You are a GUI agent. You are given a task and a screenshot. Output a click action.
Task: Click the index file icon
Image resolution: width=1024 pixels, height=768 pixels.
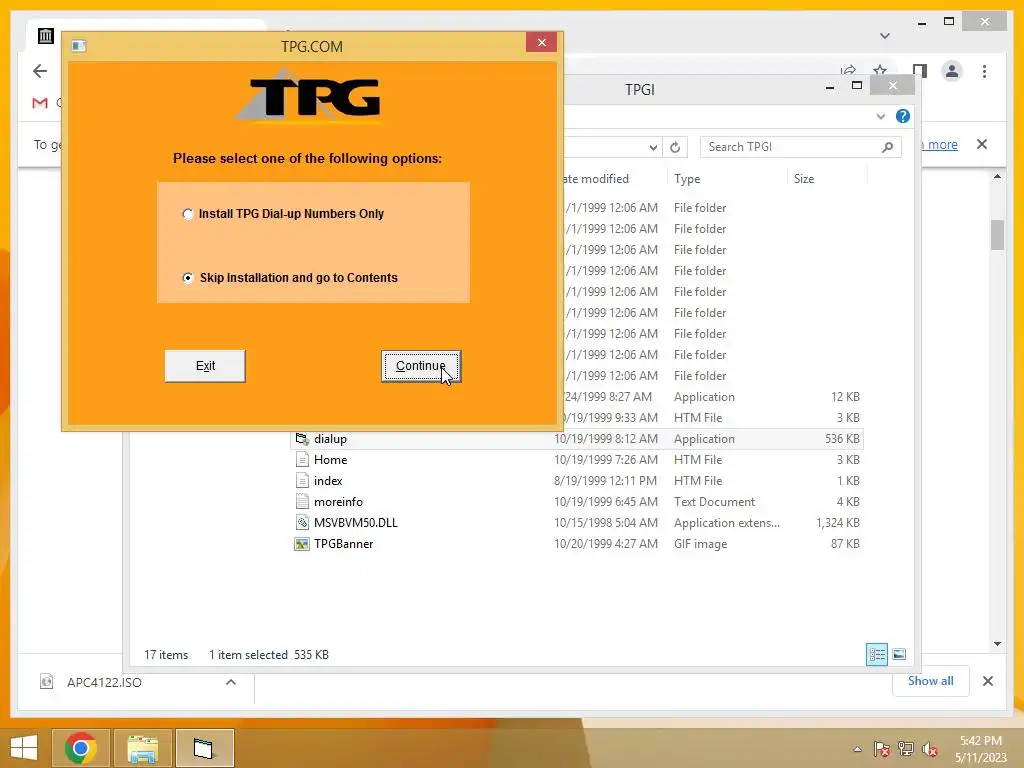coord(302,481)
